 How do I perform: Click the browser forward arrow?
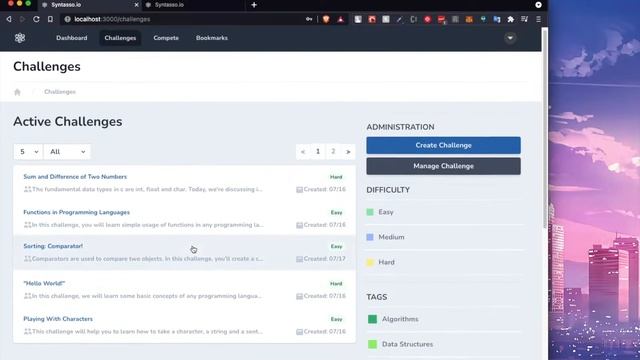22,19
